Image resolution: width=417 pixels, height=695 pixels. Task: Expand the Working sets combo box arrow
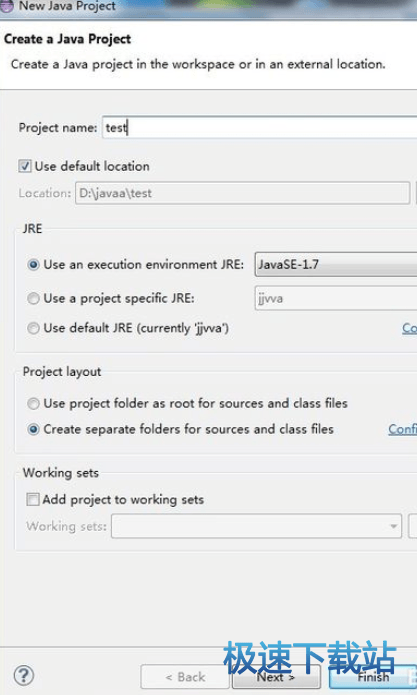[393, 526]
